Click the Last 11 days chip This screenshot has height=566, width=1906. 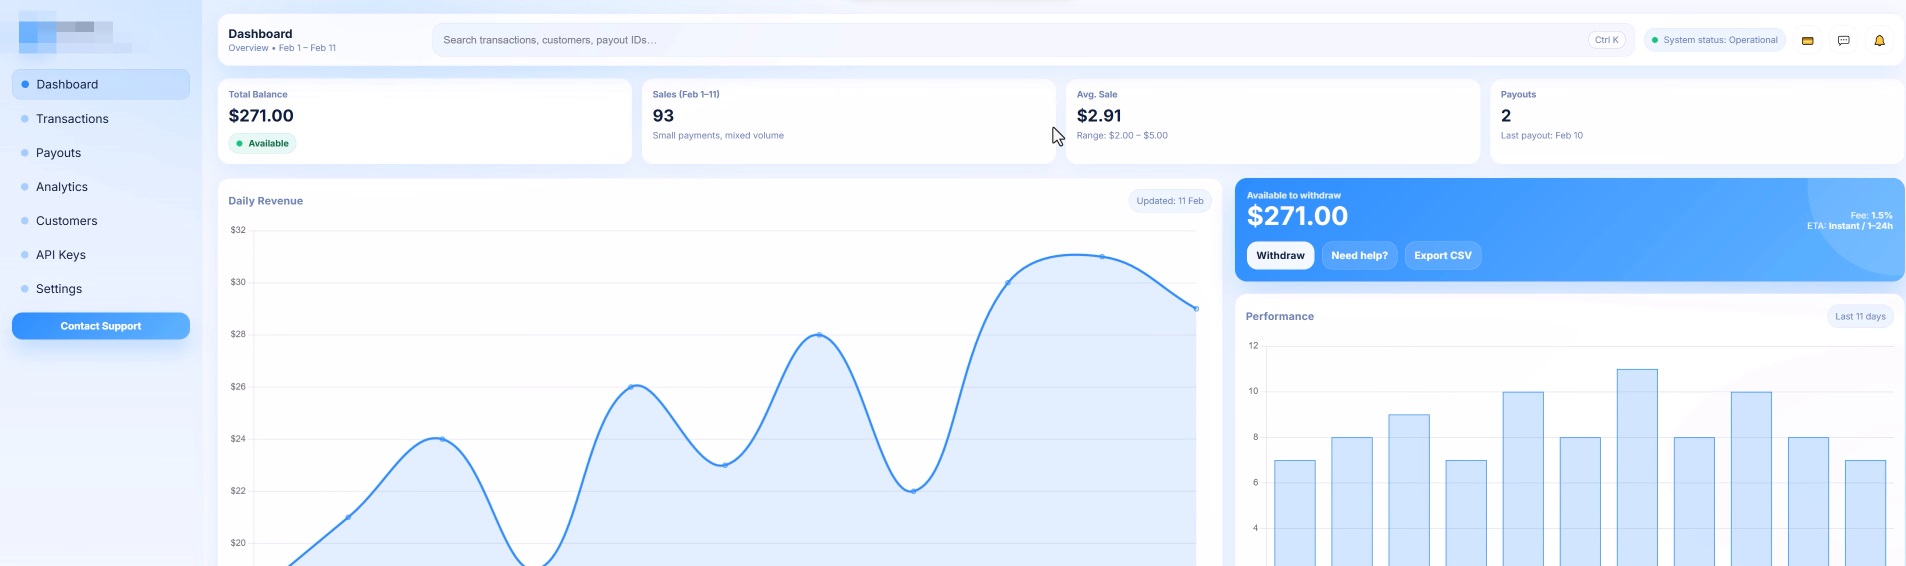[x=1860, y=317]
